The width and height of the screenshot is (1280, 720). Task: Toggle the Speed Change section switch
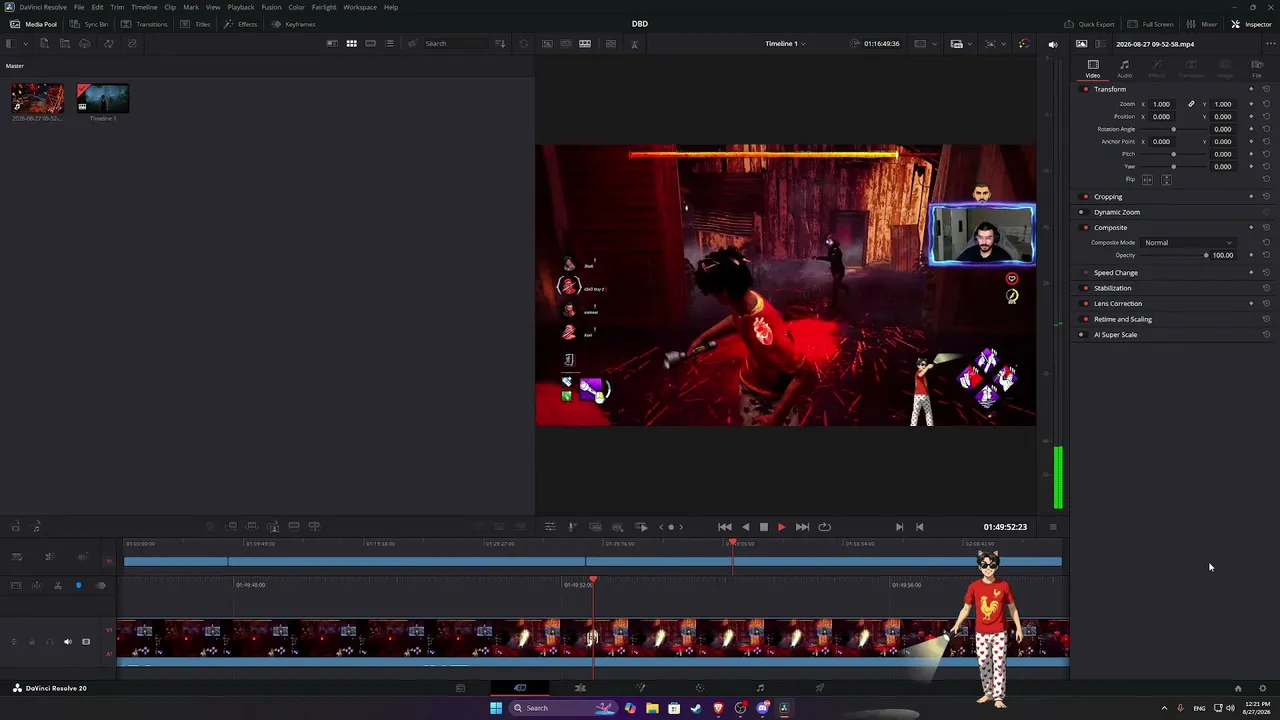pos(1085,273)
